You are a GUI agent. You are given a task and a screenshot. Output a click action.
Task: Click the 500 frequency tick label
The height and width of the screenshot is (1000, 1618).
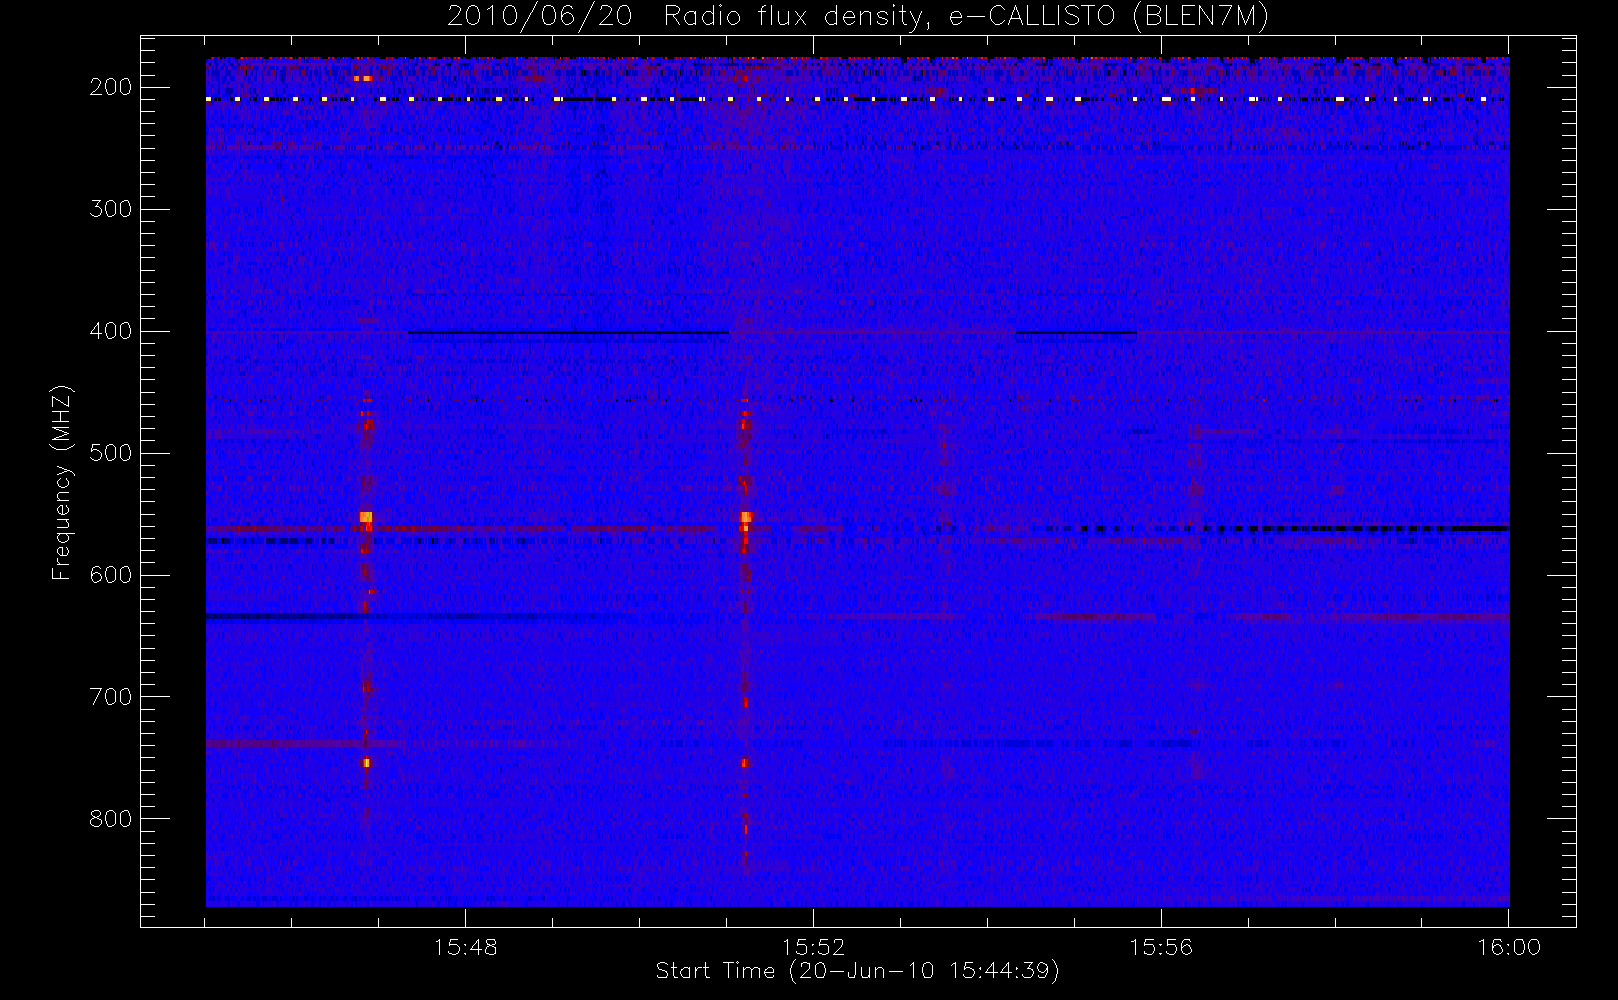(110, 453)
